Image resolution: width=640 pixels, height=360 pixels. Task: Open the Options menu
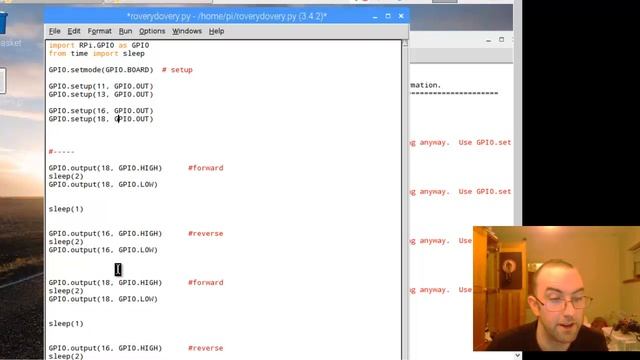pyautogui.click(x=152, y=31)
